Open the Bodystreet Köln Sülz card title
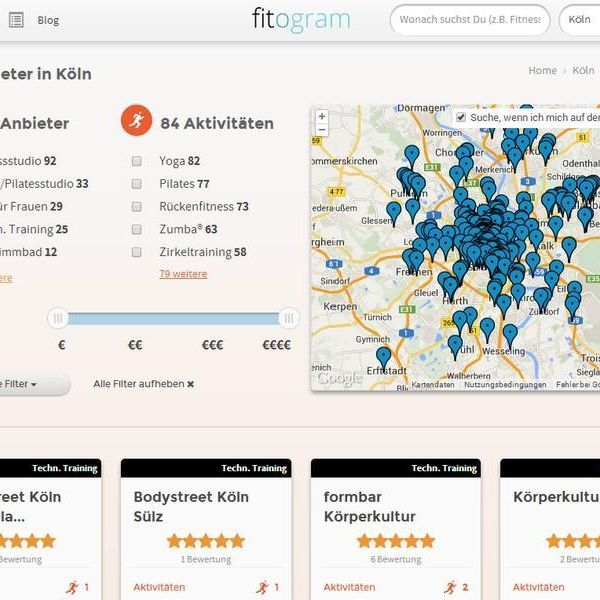This screenshot has height=600, width=600. [191, 507]
